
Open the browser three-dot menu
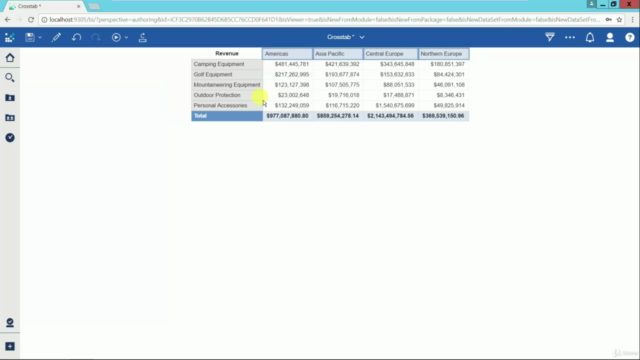633,20
